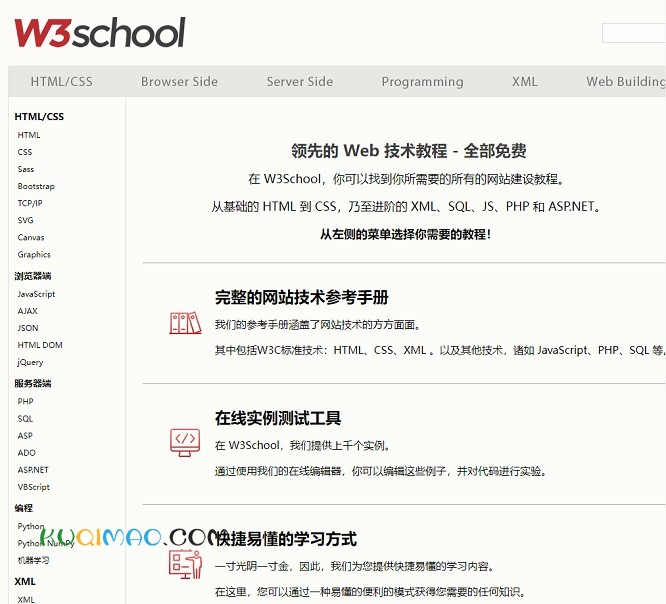Open the Bootstrap tutorial link
Screen dimensions: 666x604
pyautogui.click(x=36, y=186)
